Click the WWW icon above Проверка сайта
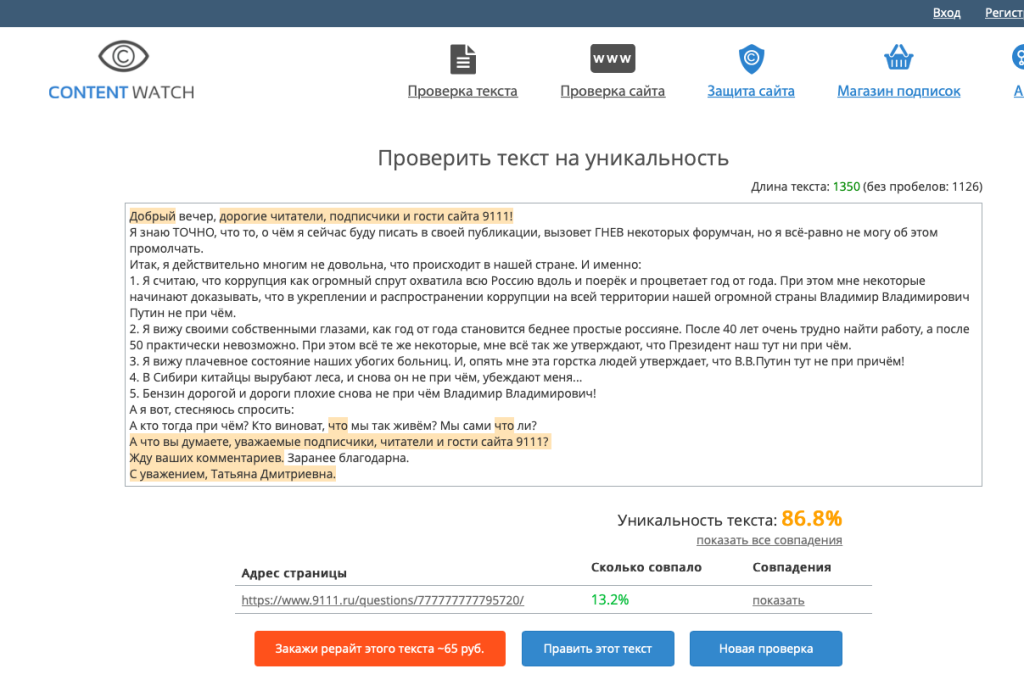The image size is (1024, 691). (612, 59)
